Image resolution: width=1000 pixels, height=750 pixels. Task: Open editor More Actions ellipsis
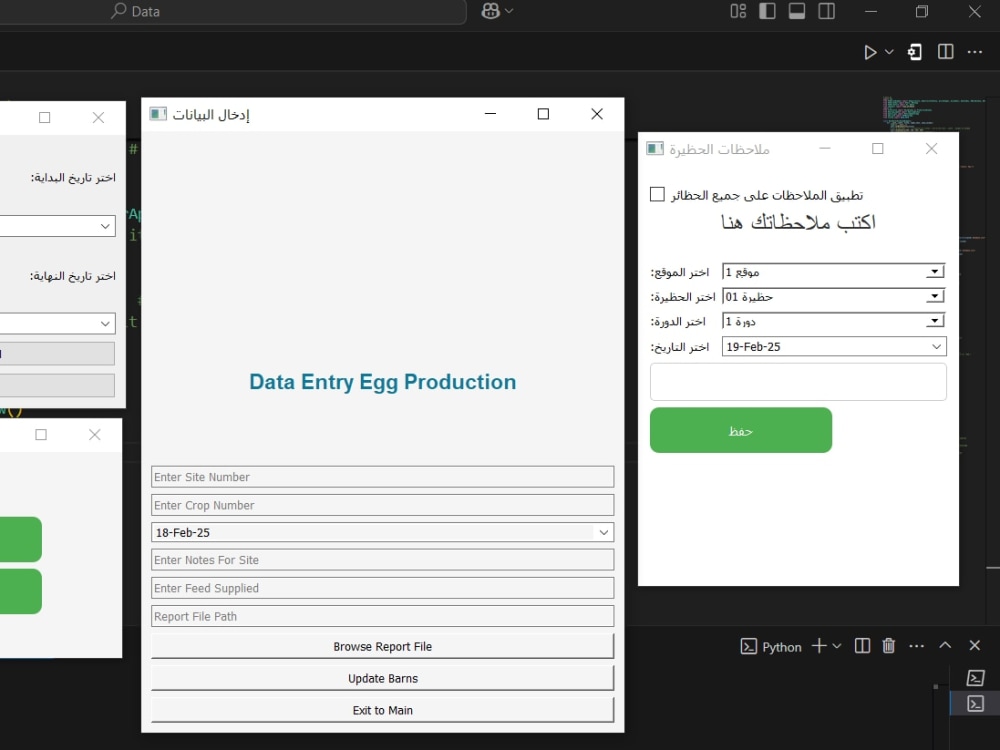pyautogui.click(x=974, y=52)
